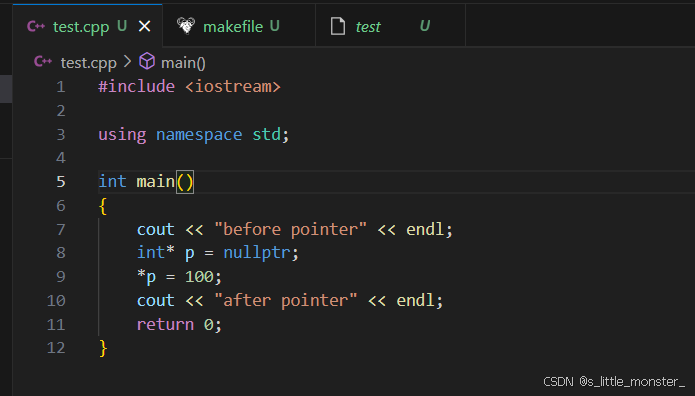Image resolution: width=695 pixels, height=396 pixels.
Task: Click the main() symbol cube icon
Action: click(x=147, y=61)
